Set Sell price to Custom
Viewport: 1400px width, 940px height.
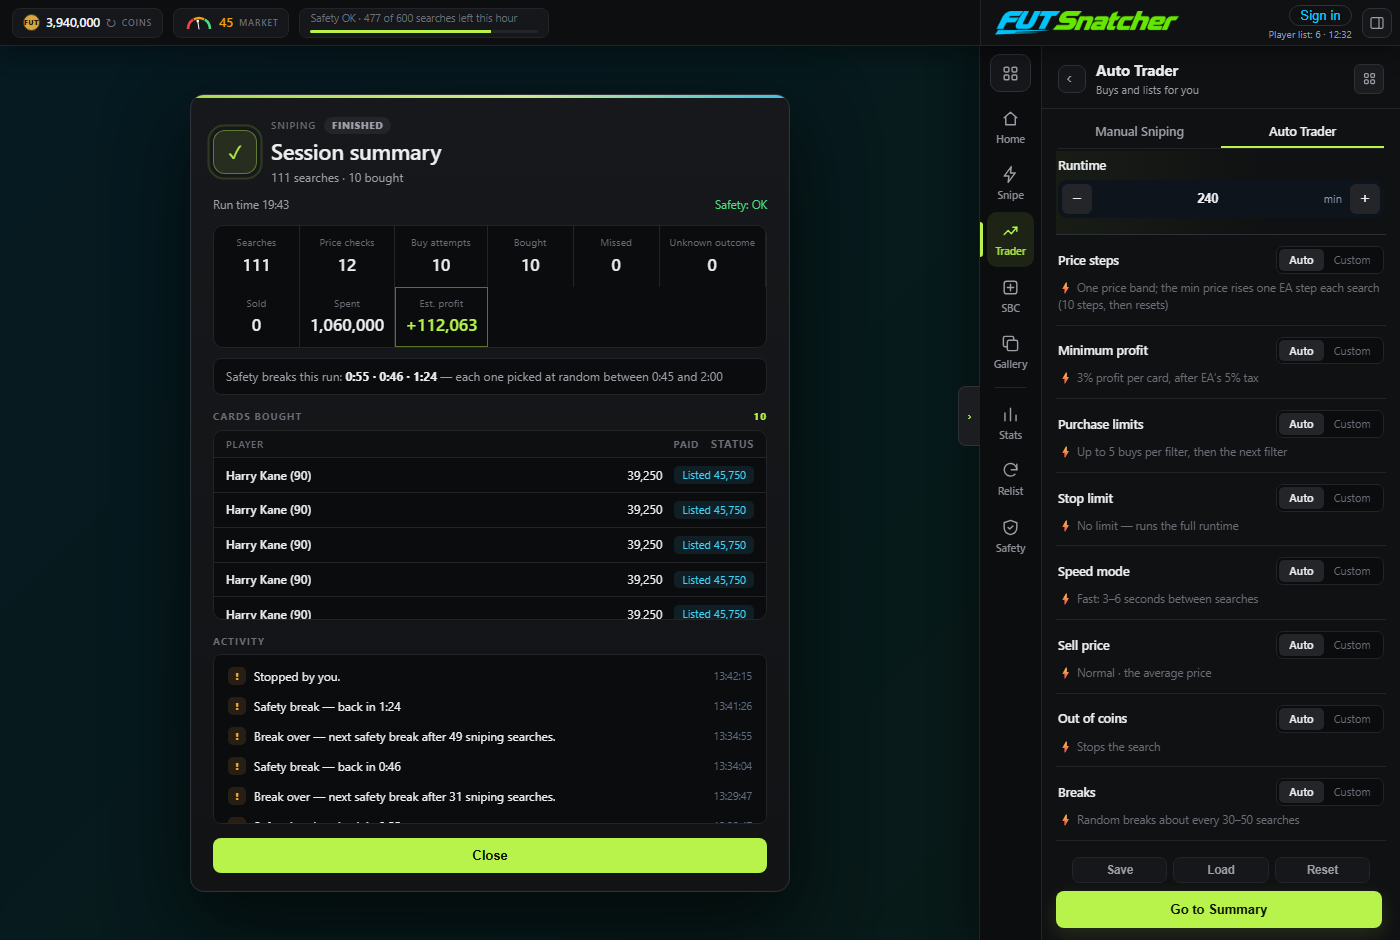point(1352,645)
